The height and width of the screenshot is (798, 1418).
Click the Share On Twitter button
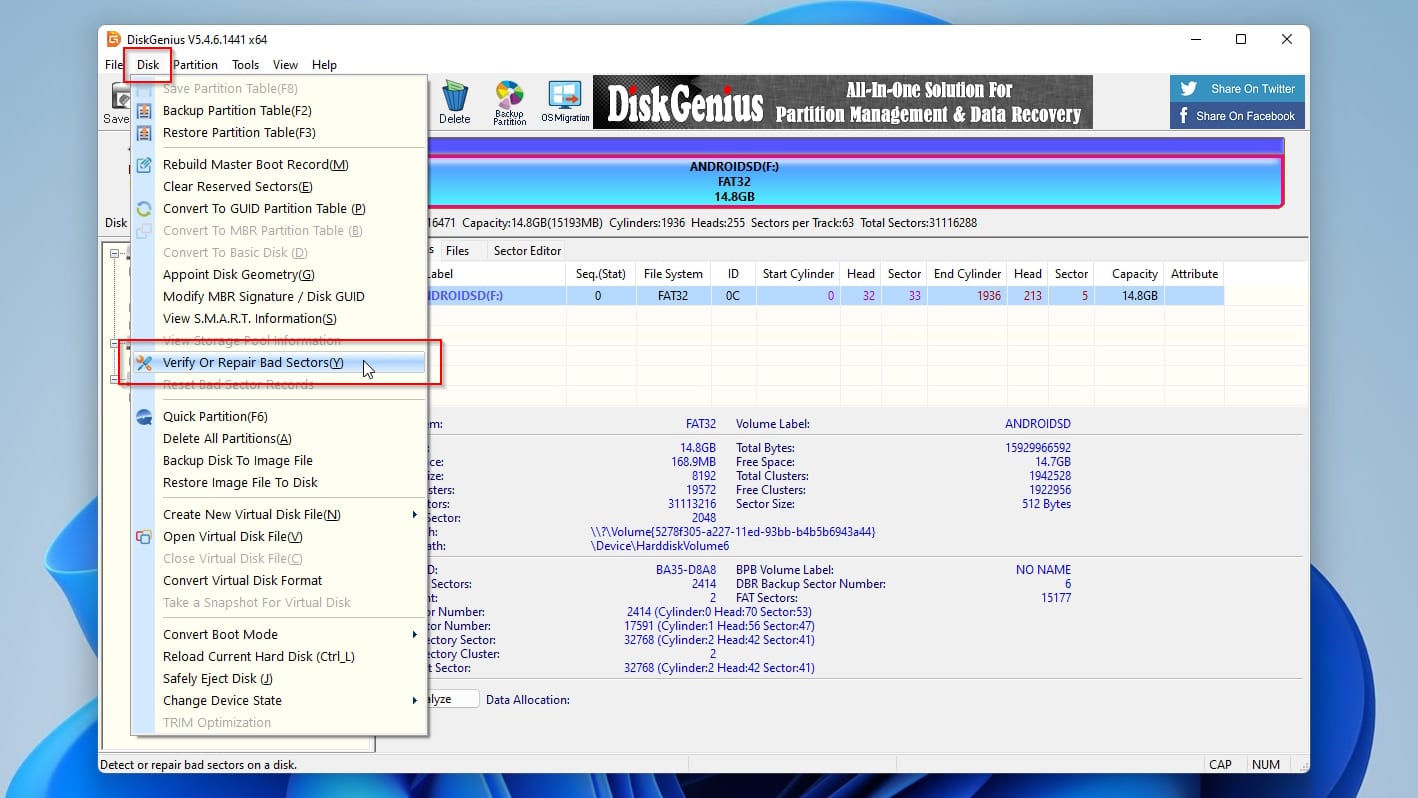tap(1236, 88)
